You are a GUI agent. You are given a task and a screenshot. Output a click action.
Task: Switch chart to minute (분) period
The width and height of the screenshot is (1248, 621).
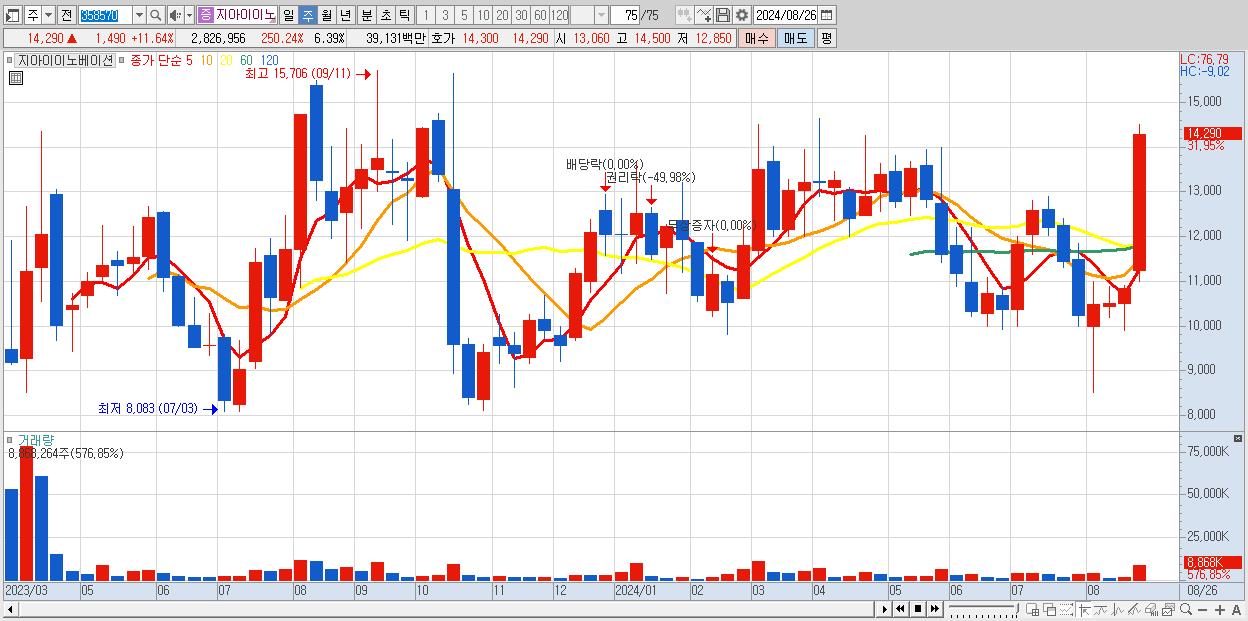coord(366,15)
